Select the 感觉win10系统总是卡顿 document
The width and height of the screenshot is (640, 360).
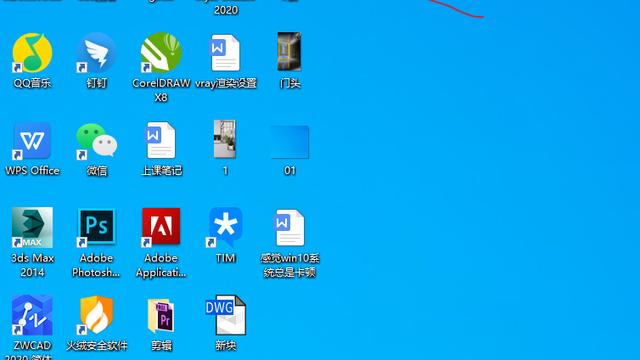click(289, 227)
